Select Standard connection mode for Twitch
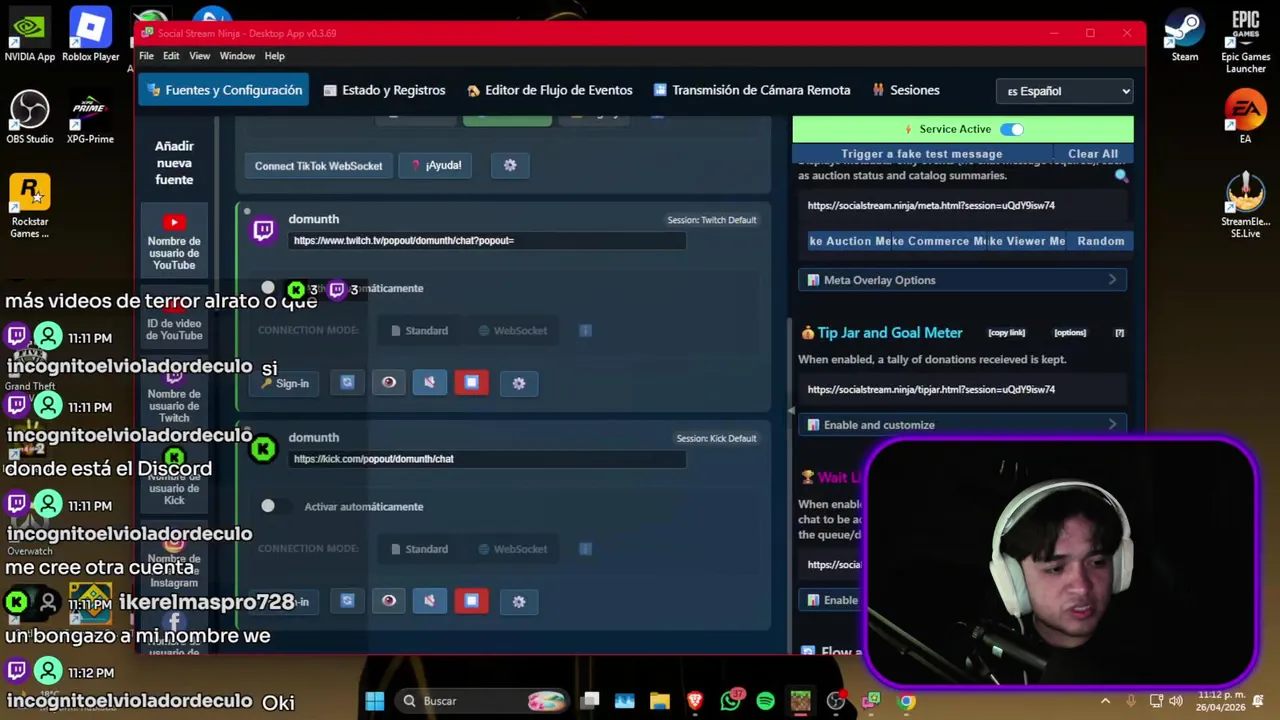The height and width of the screenshot is (720, 1280). pos(419,330)
